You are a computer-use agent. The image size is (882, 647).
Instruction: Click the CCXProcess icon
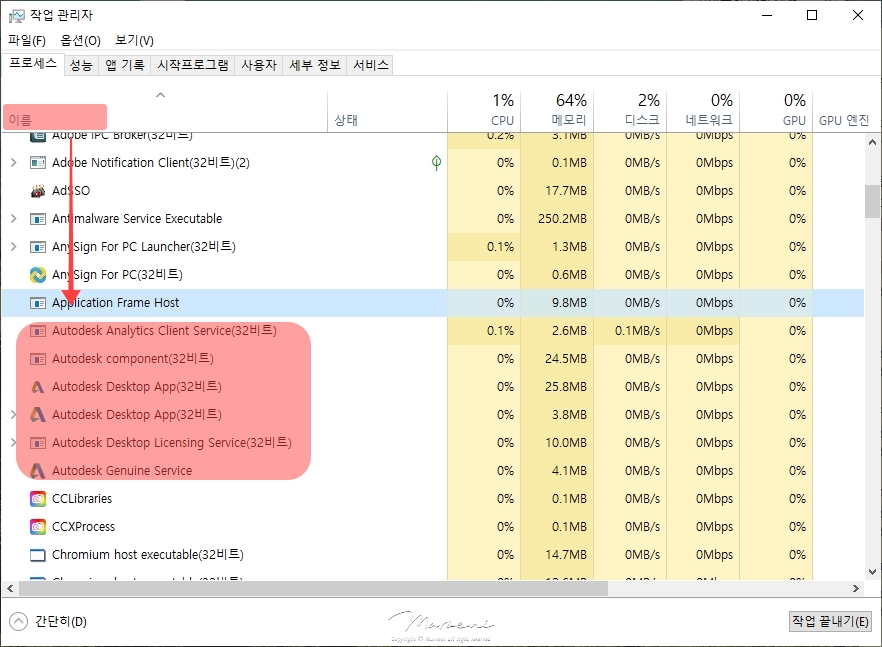click(x=38, y=527)
